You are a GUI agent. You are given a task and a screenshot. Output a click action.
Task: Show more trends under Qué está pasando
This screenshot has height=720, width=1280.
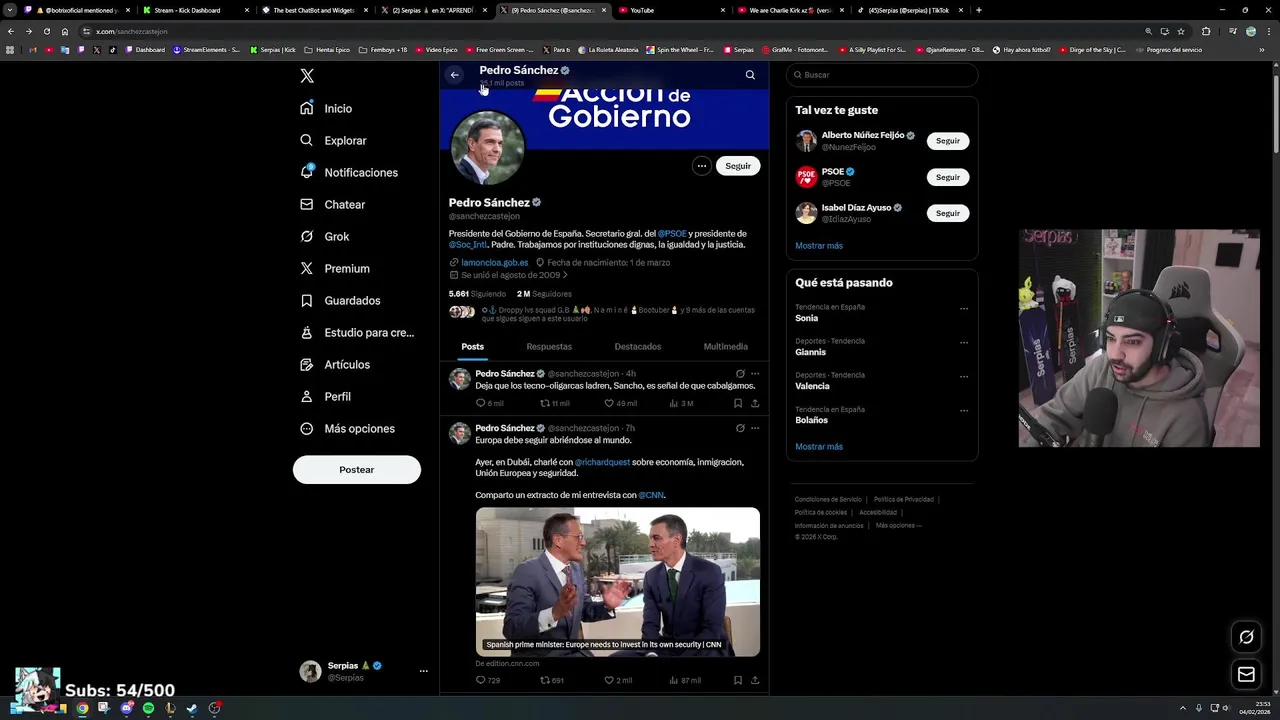[x=819, y=447]
